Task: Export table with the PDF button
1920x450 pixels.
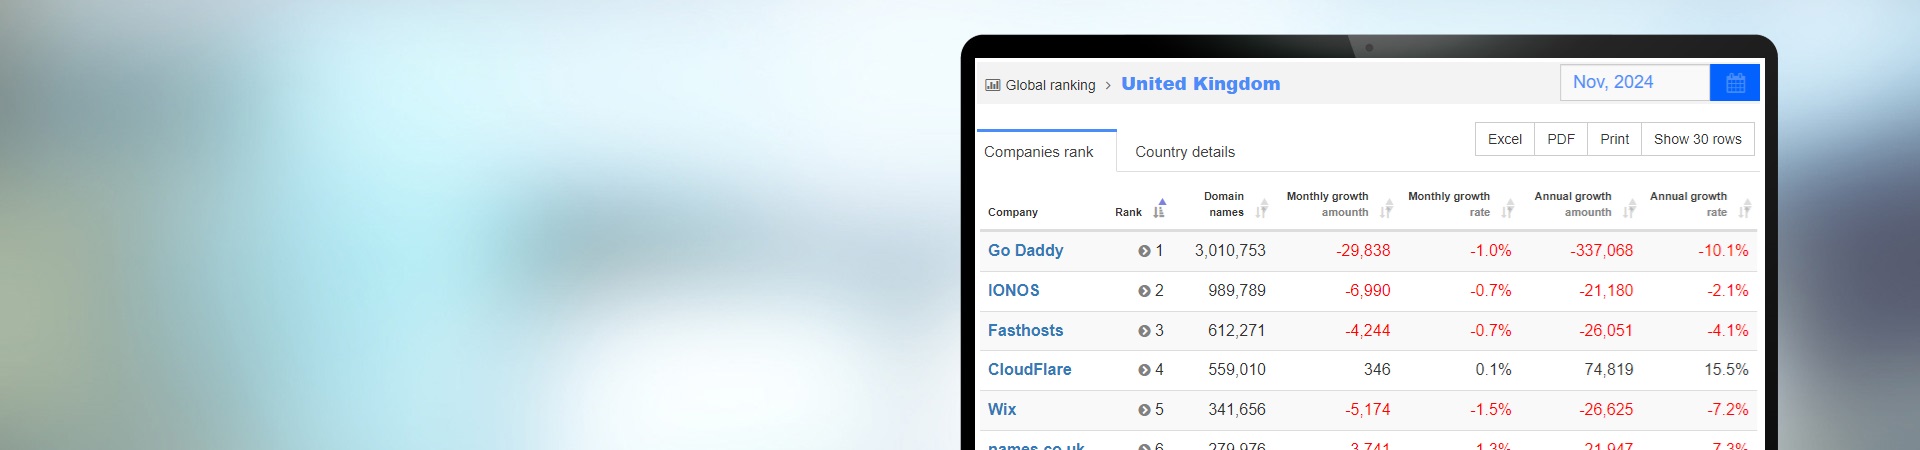Action: click(1561, 139)
